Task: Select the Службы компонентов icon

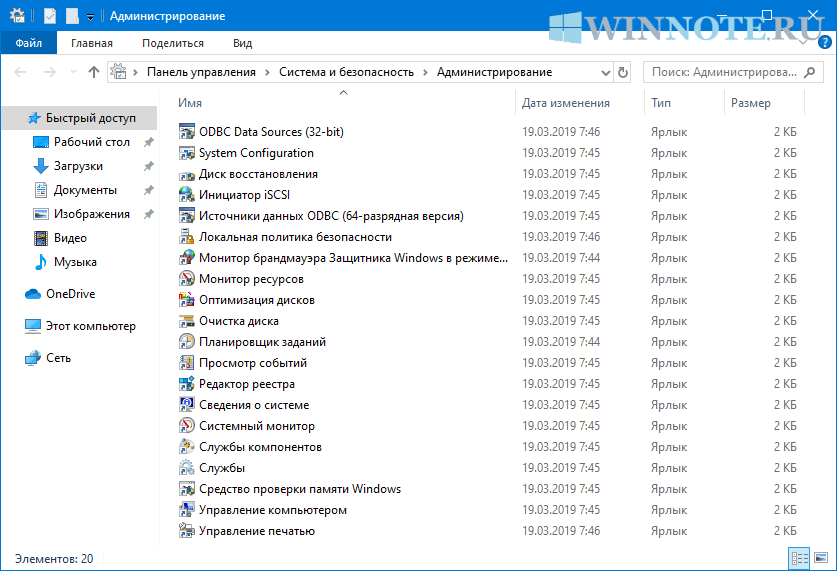Action: click(x=186, y=447)
